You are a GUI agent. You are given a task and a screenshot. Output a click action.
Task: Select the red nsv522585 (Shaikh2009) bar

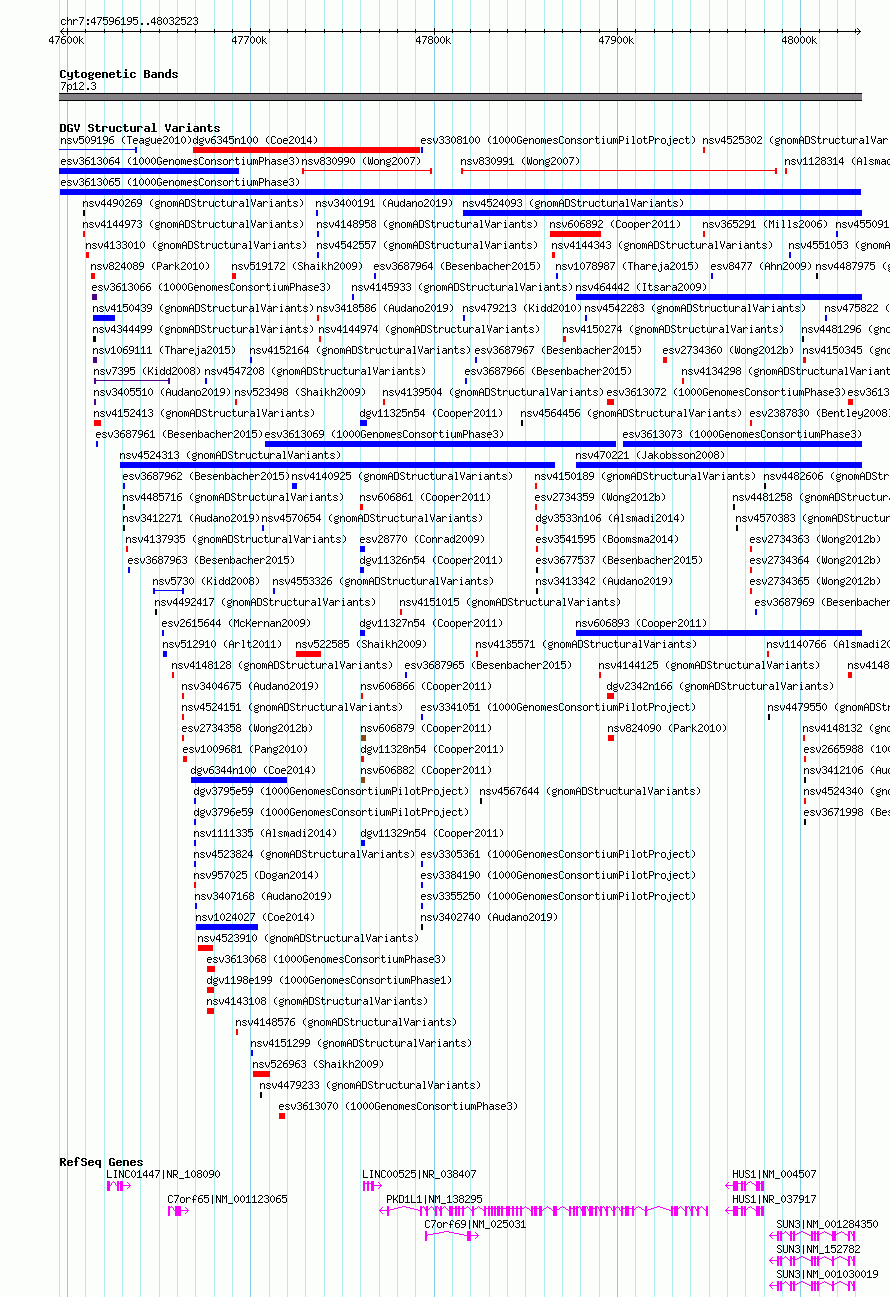pyautogui.click(x=308, y=654)
